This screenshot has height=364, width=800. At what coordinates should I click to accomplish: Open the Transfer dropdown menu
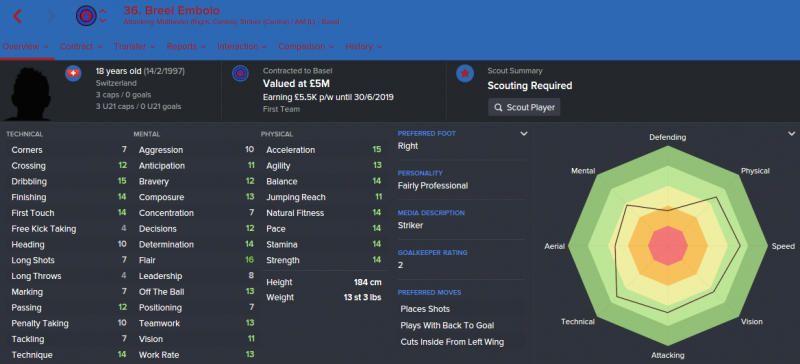coord(135,46)
